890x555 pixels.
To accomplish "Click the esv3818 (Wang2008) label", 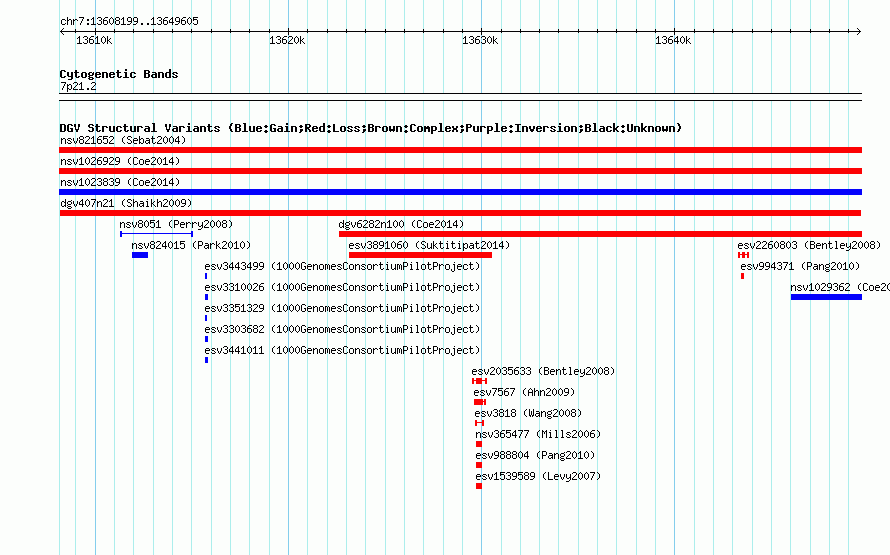I will tap(528, 413).
